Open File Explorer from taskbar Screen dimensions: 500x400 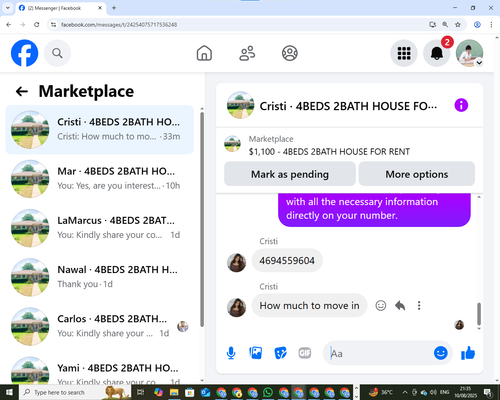[x=174, y=392]
